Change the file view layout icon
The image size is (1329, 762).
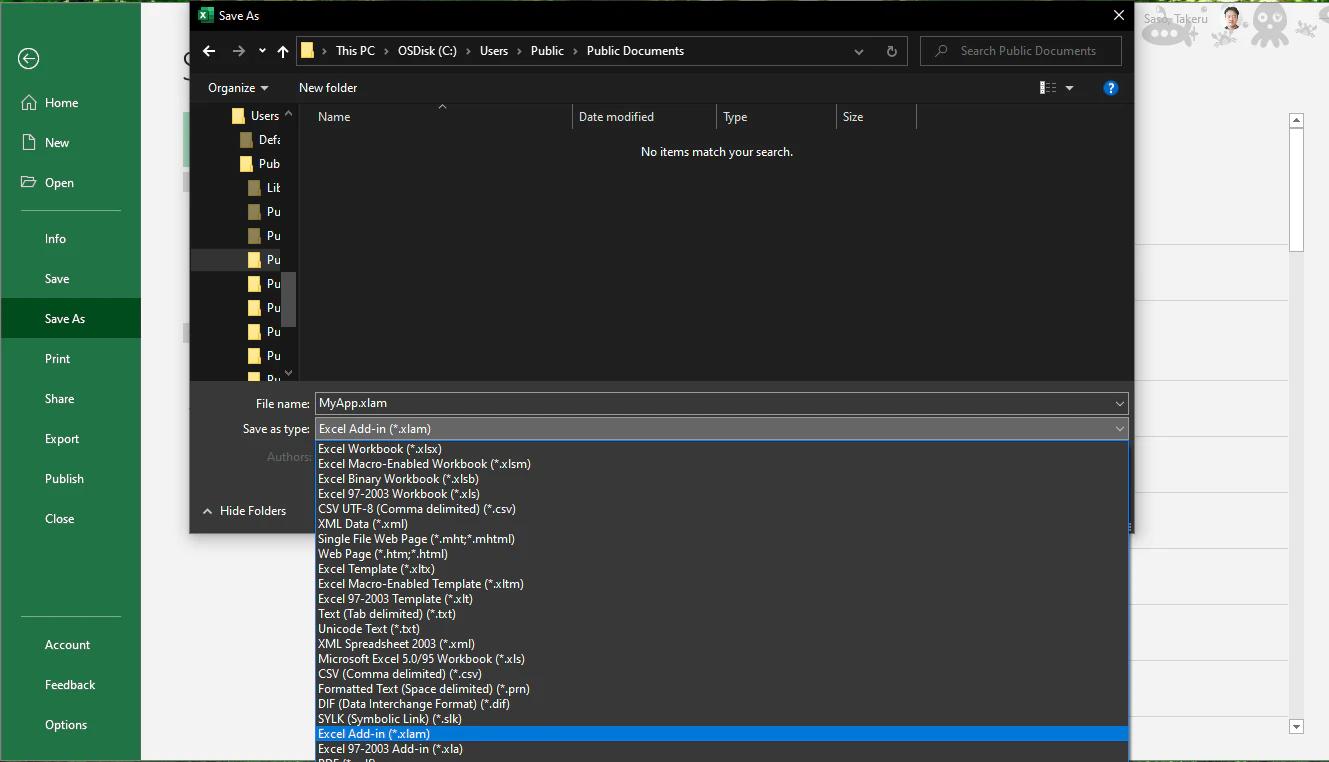1048,88
